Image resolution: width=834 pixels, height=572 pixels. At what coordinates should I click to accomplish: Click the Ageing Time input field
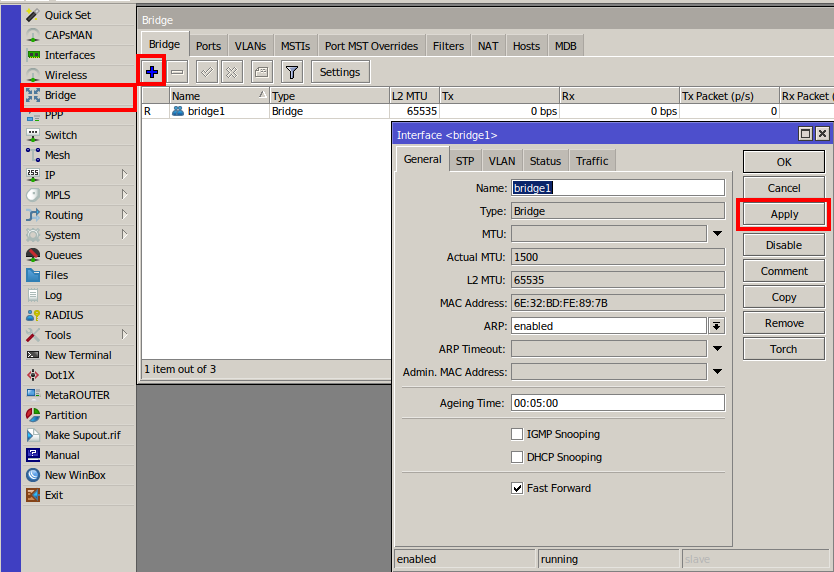[x=617, y=403]
